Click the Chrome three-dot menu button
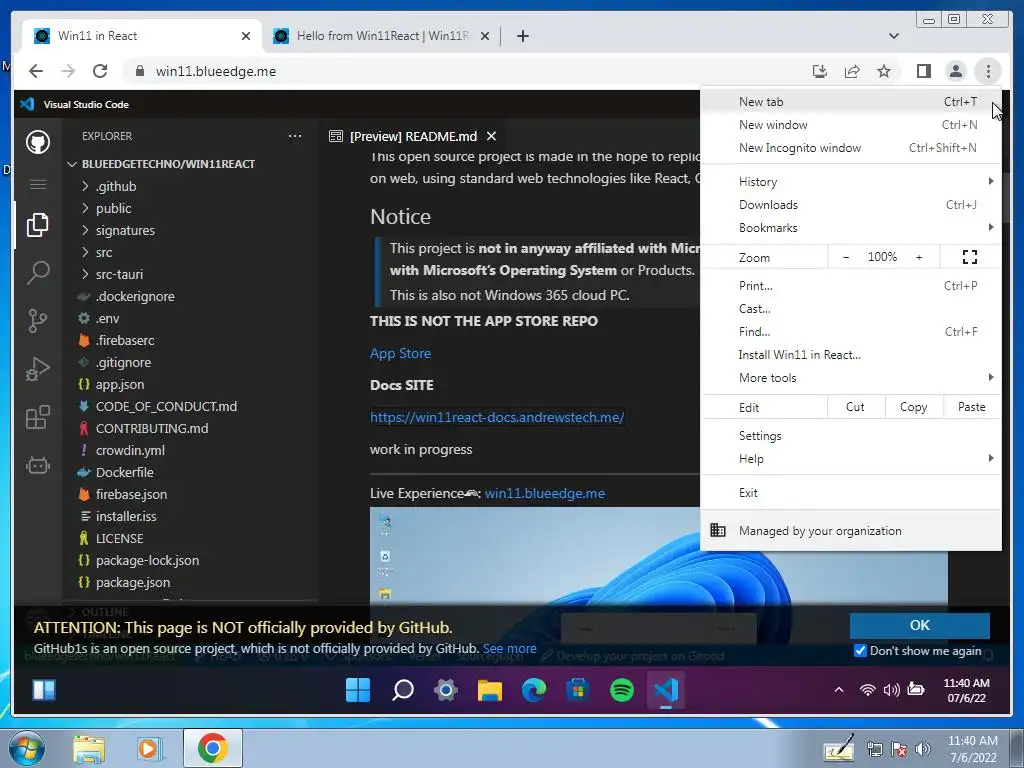Viewport: 1024px width, 768px height. (x=988, y=71)
